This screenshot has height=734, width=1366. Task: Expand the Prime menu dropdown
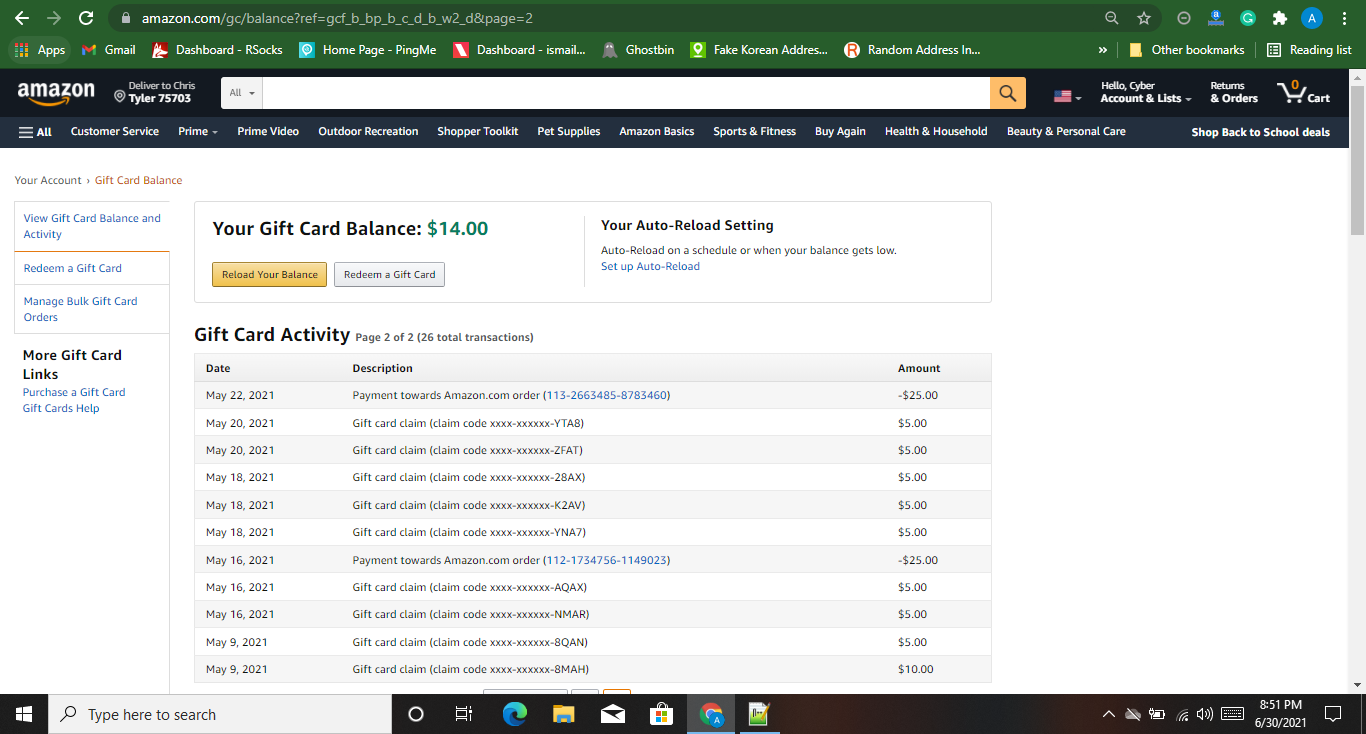point(198,131)
